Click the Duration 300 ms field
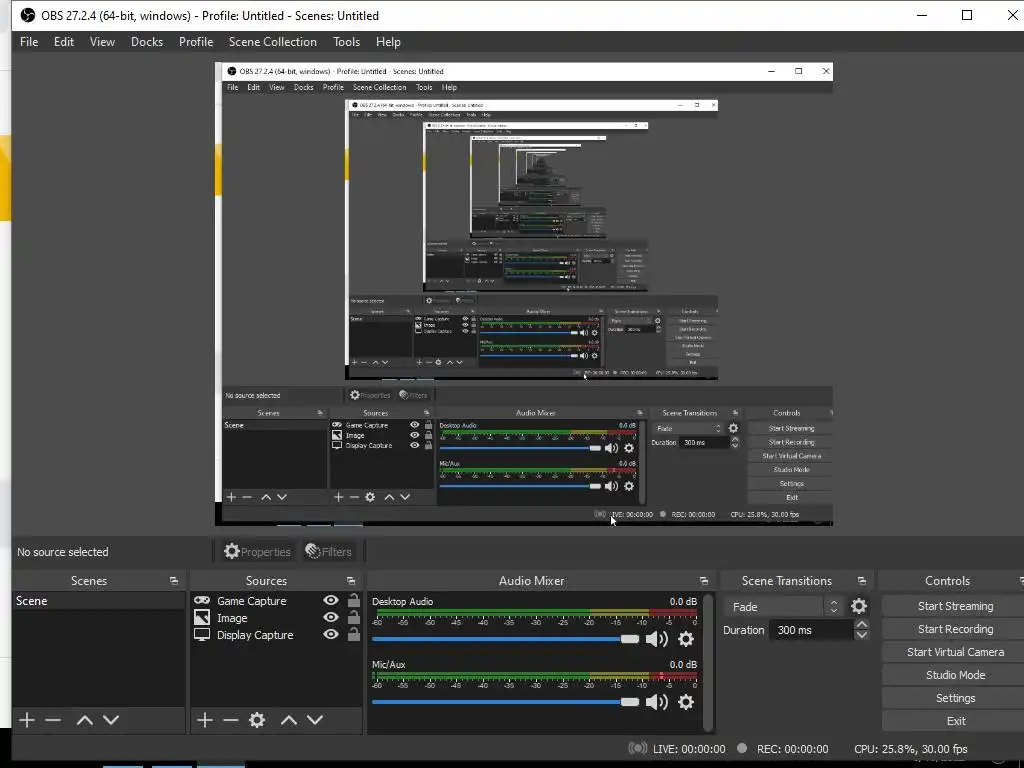This screenshot has height=768, width=1024. pos(812,630)
